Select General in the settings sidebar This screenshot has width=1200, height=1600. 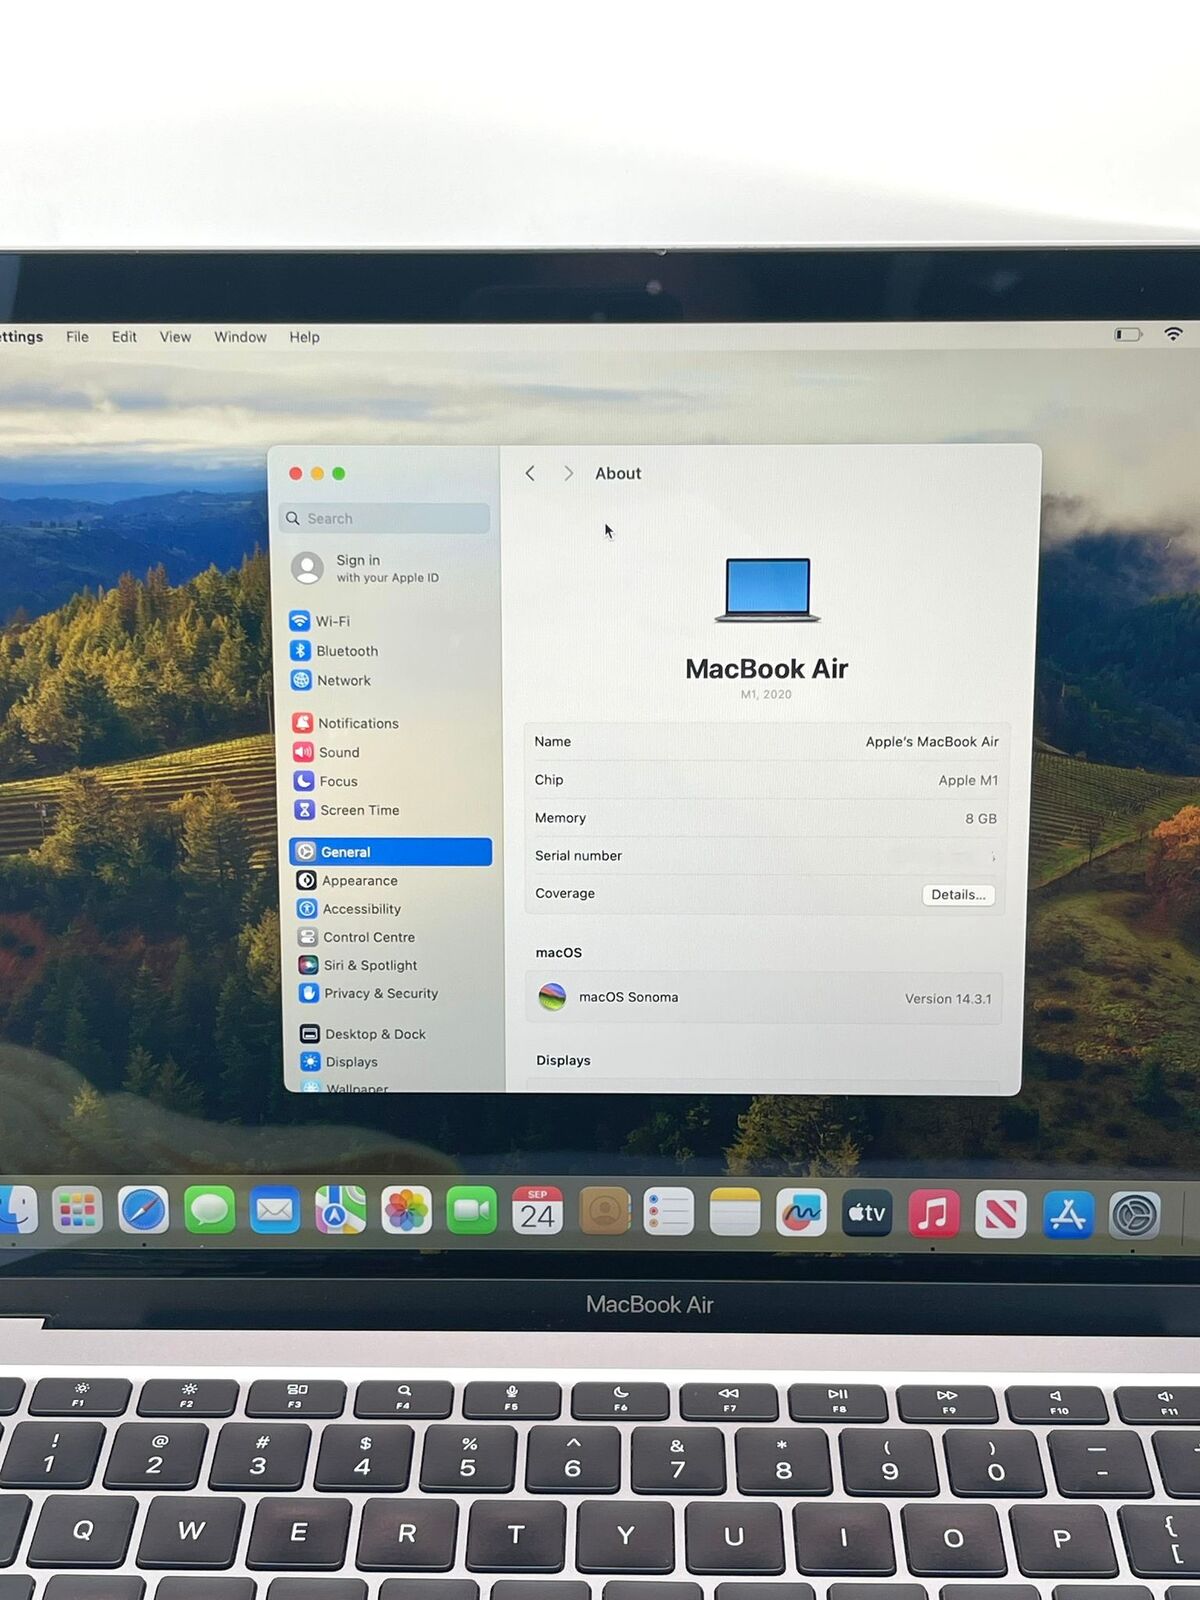click(390, 852)
